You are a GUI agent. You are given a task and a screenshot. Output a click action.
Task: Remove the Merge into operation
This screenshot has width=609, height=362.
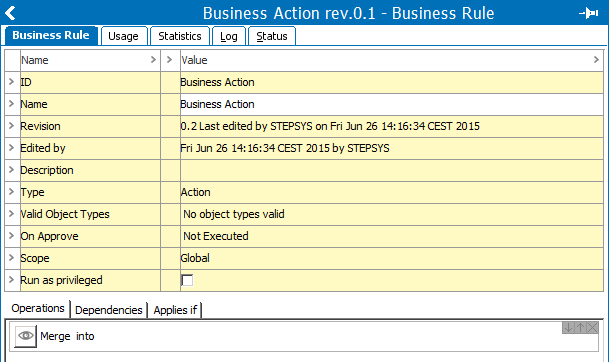(x=592, y=328)
